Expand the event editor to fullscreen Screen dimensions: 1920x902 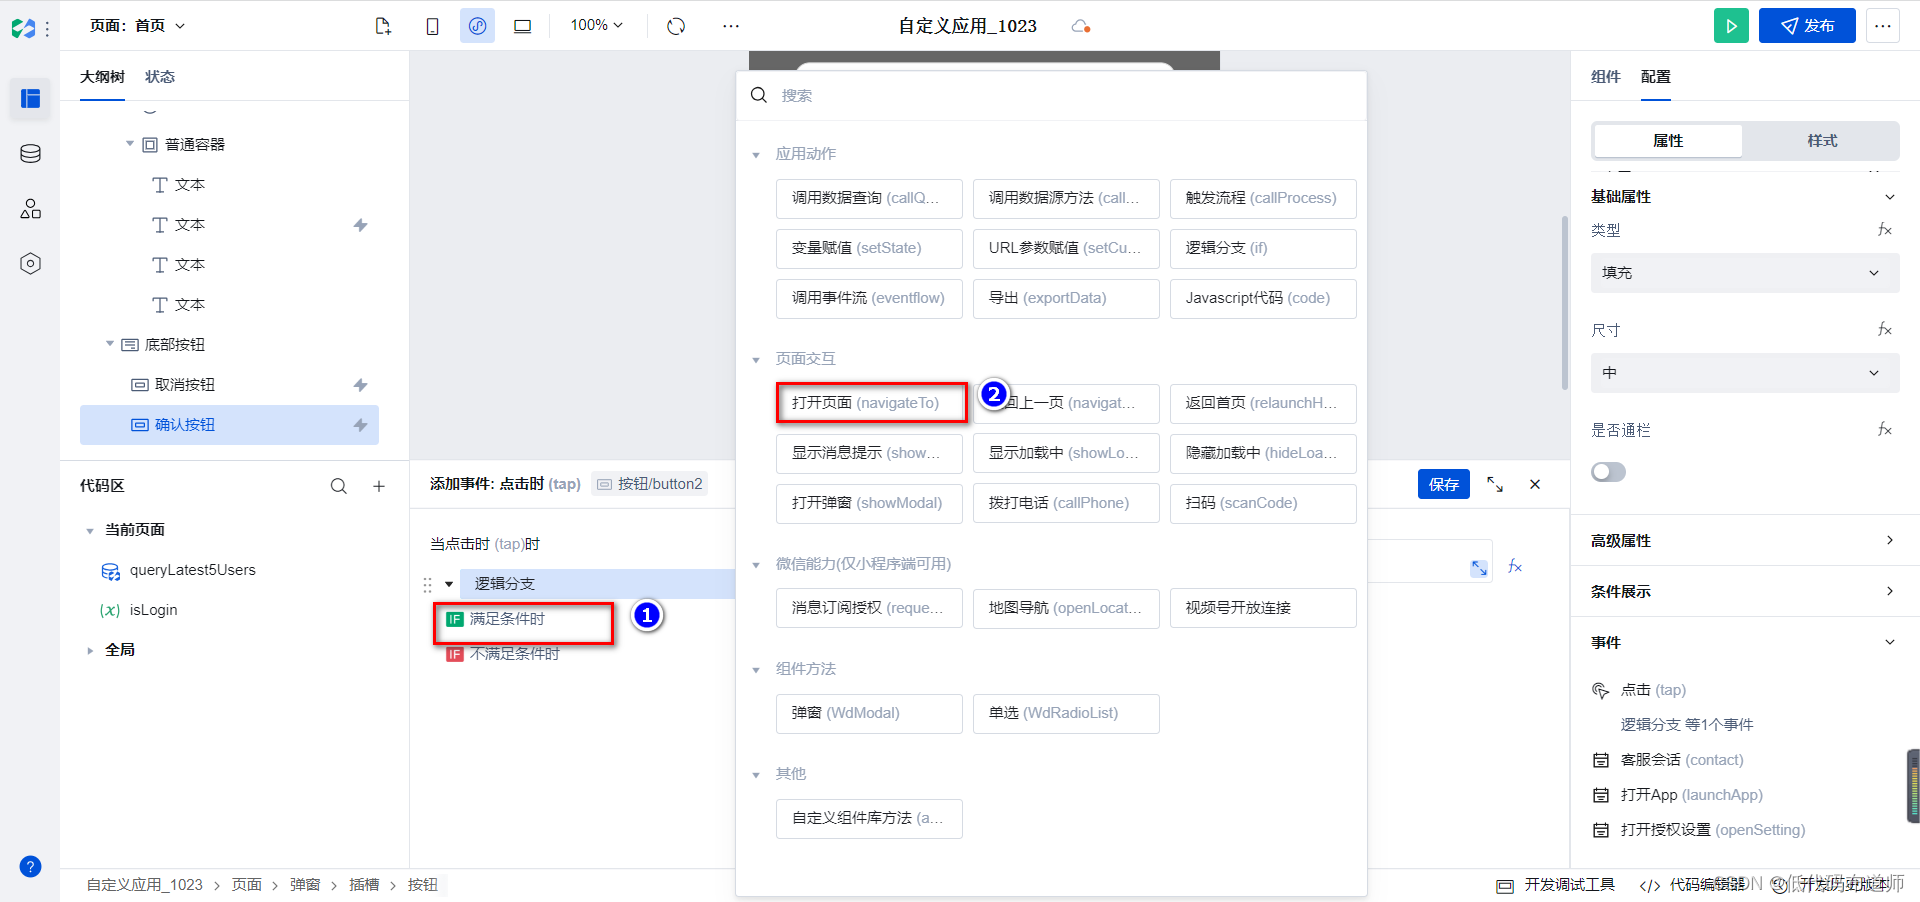point(1495,484)
